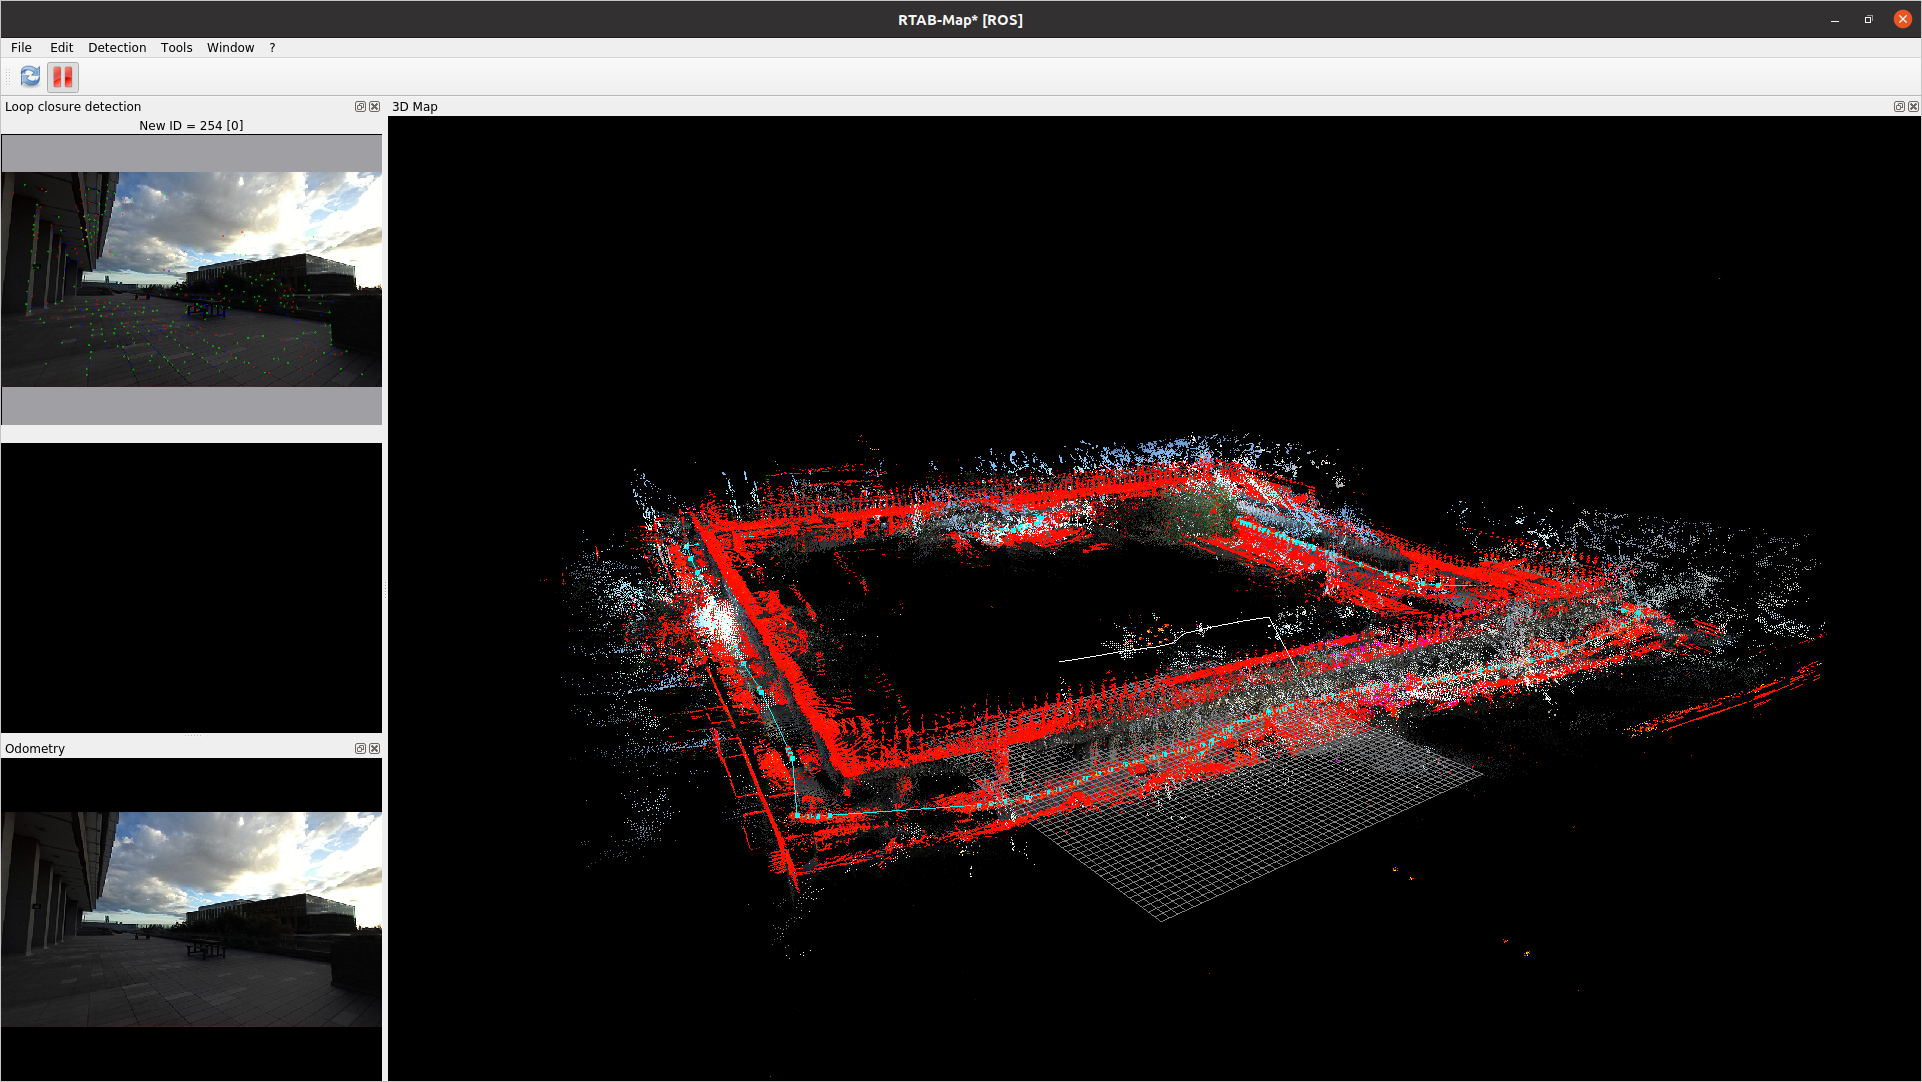1922x1082 pixels.
Task: Open the Edit menu
Action: point(61,48)
